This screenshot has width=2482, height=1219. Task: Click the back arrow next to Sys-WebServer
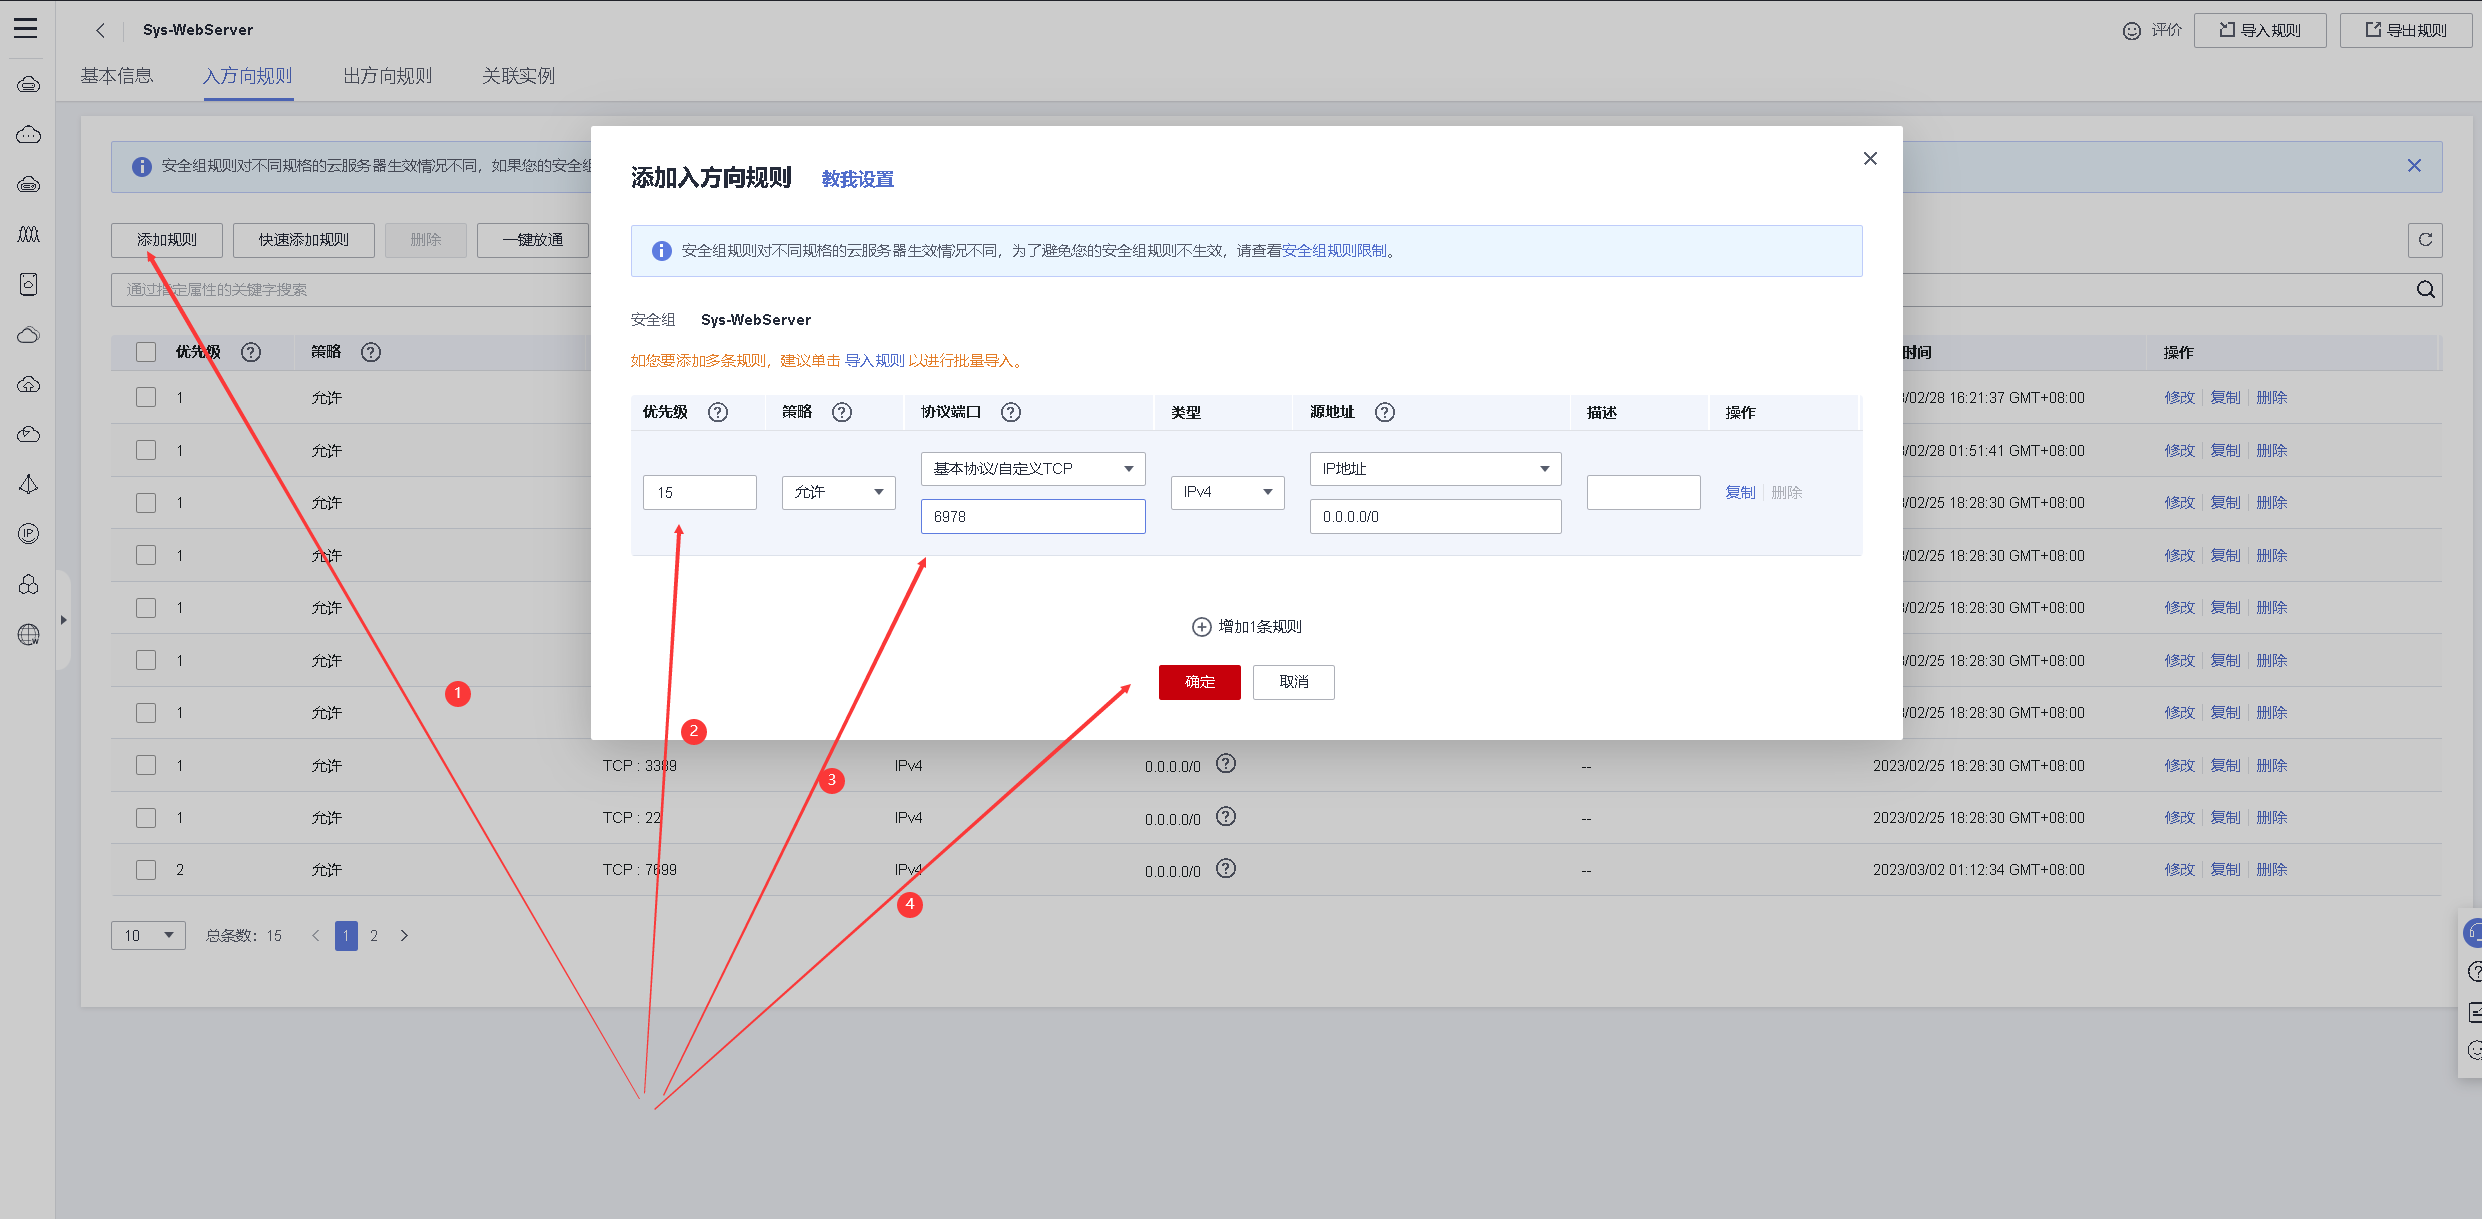pyautogui.click(x=100, y=30)
